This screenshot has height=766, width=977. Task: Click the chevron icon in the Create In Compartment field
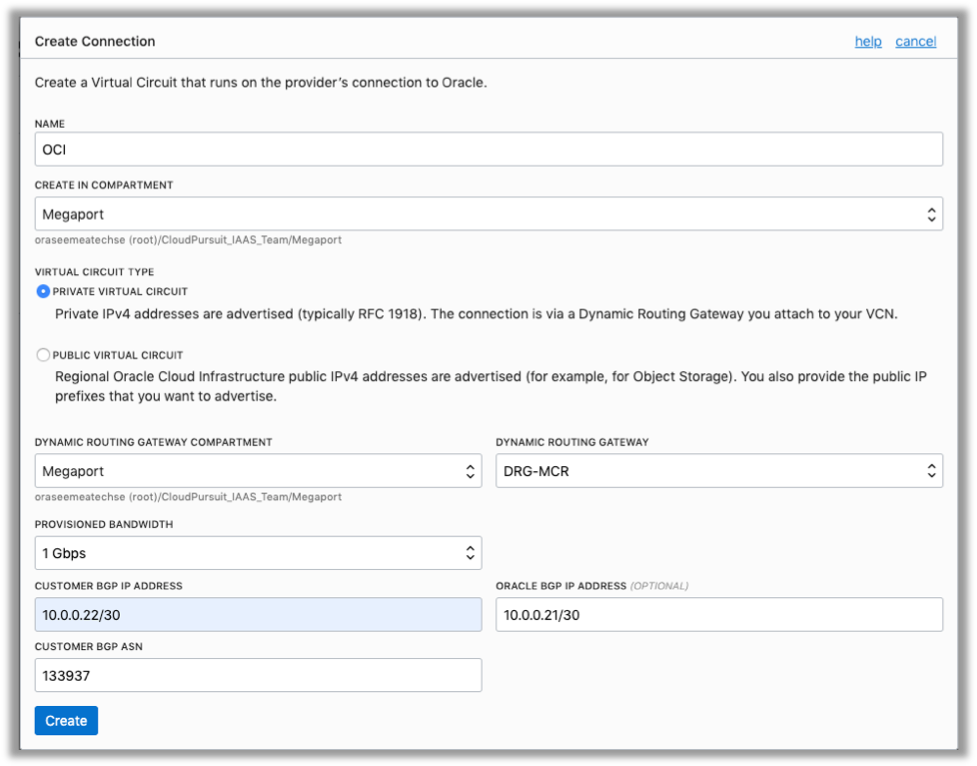point(932,213)
